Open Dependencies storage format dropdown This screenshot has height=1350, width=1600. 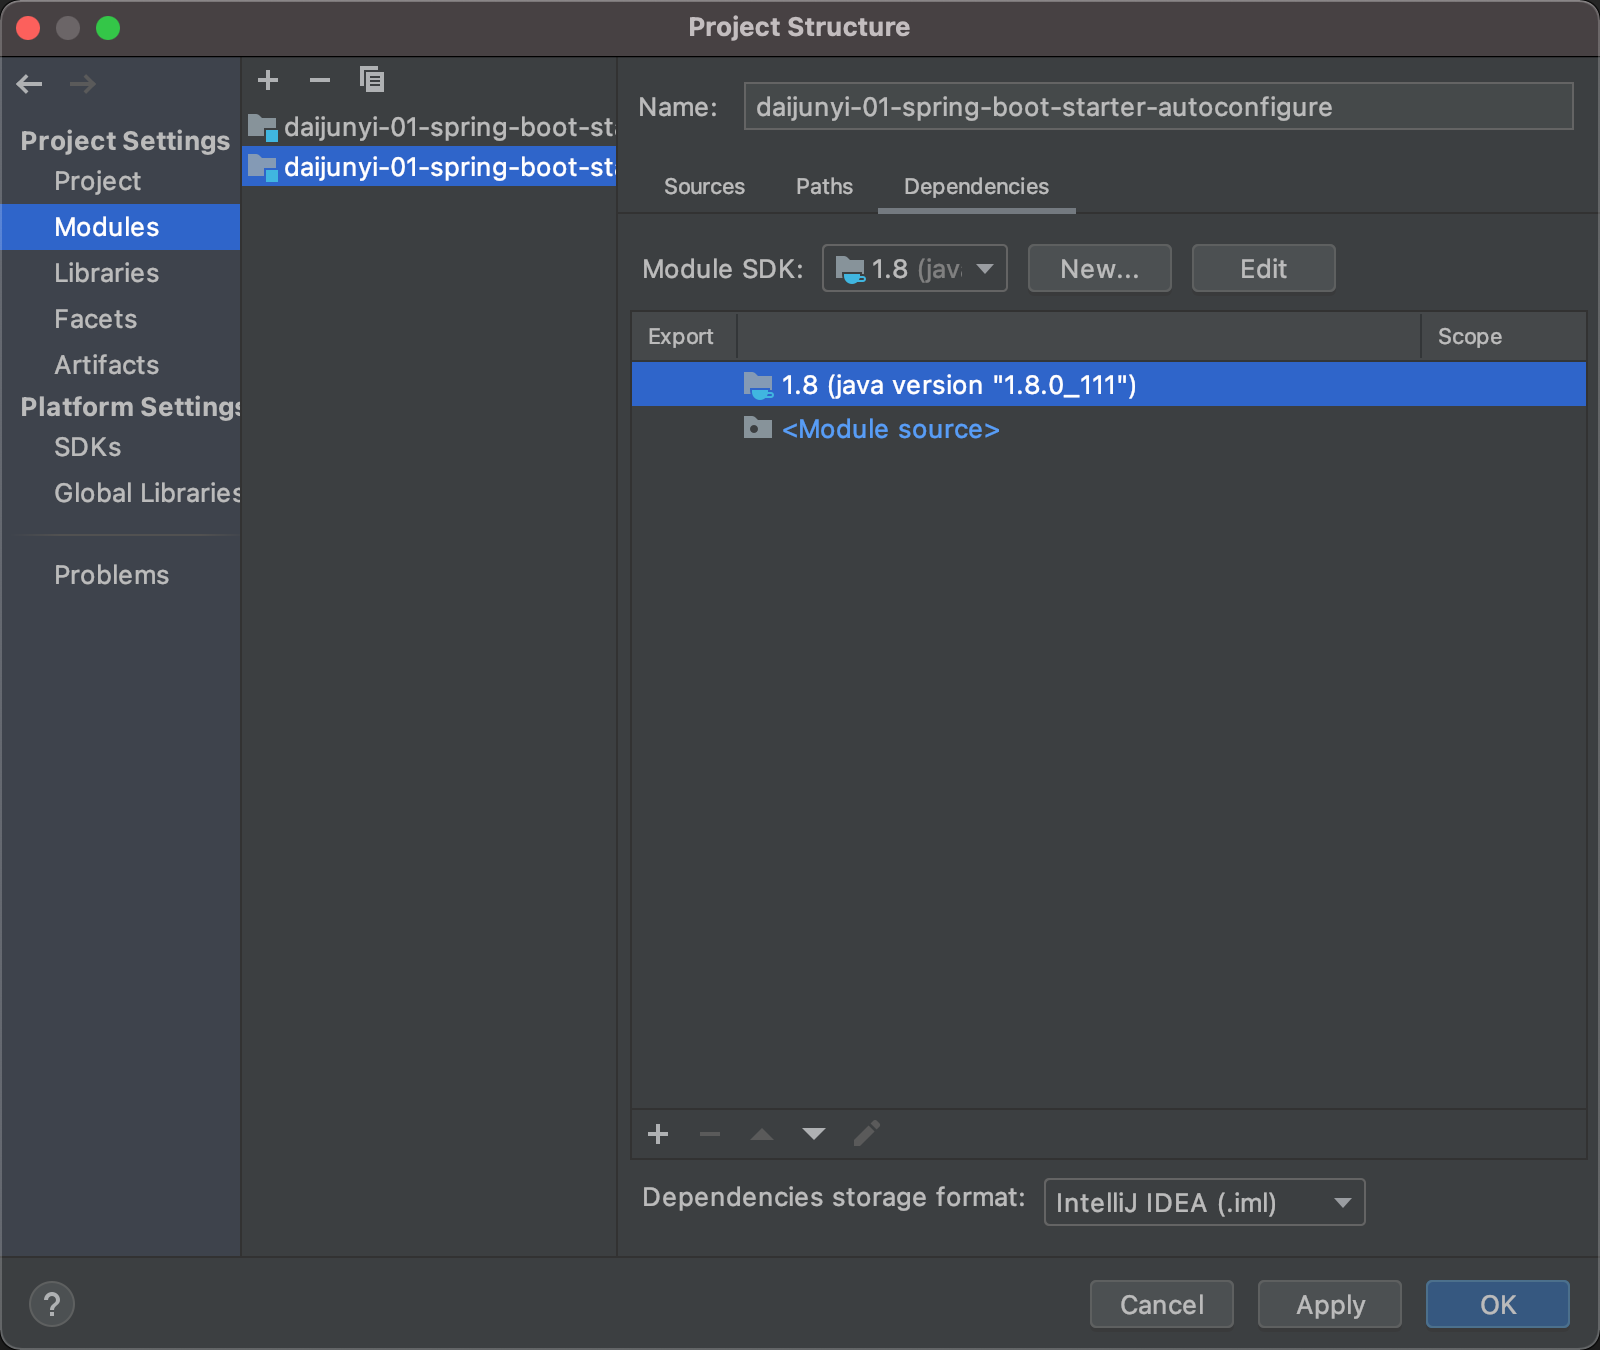[x=1204, y=1202]
